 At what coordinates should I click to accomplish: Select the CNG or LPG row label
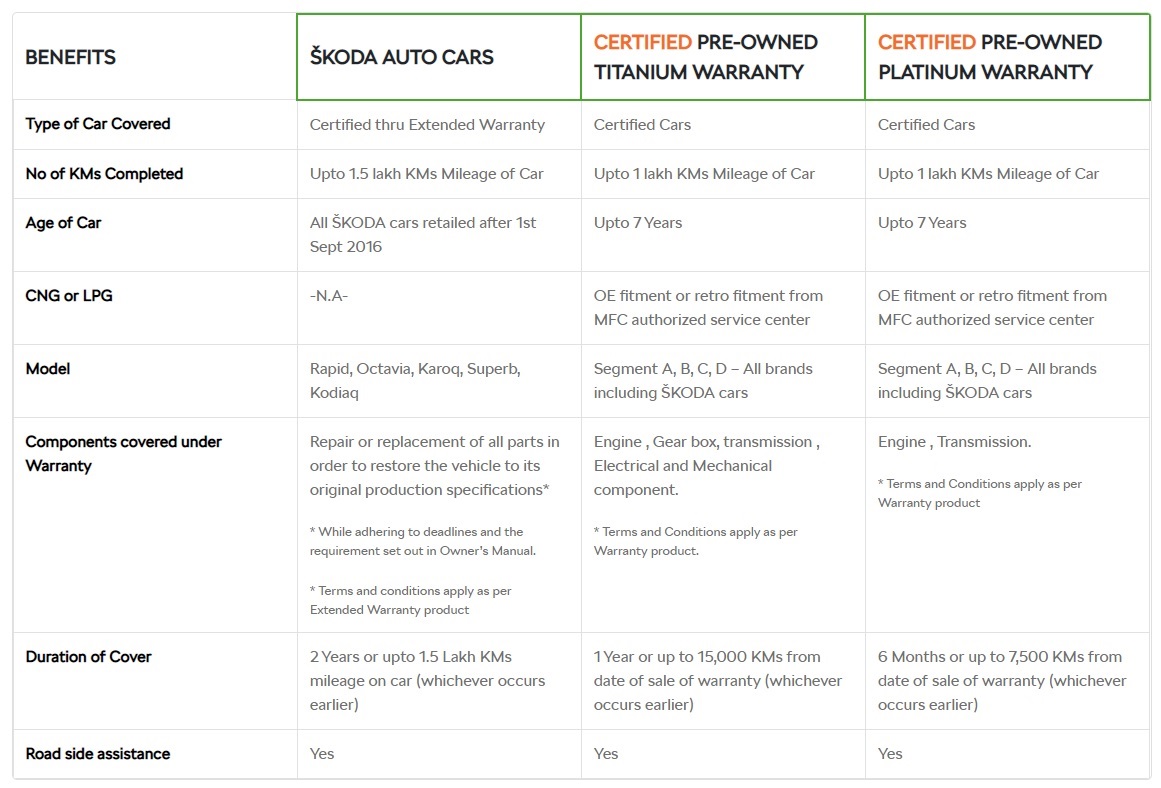68,295
